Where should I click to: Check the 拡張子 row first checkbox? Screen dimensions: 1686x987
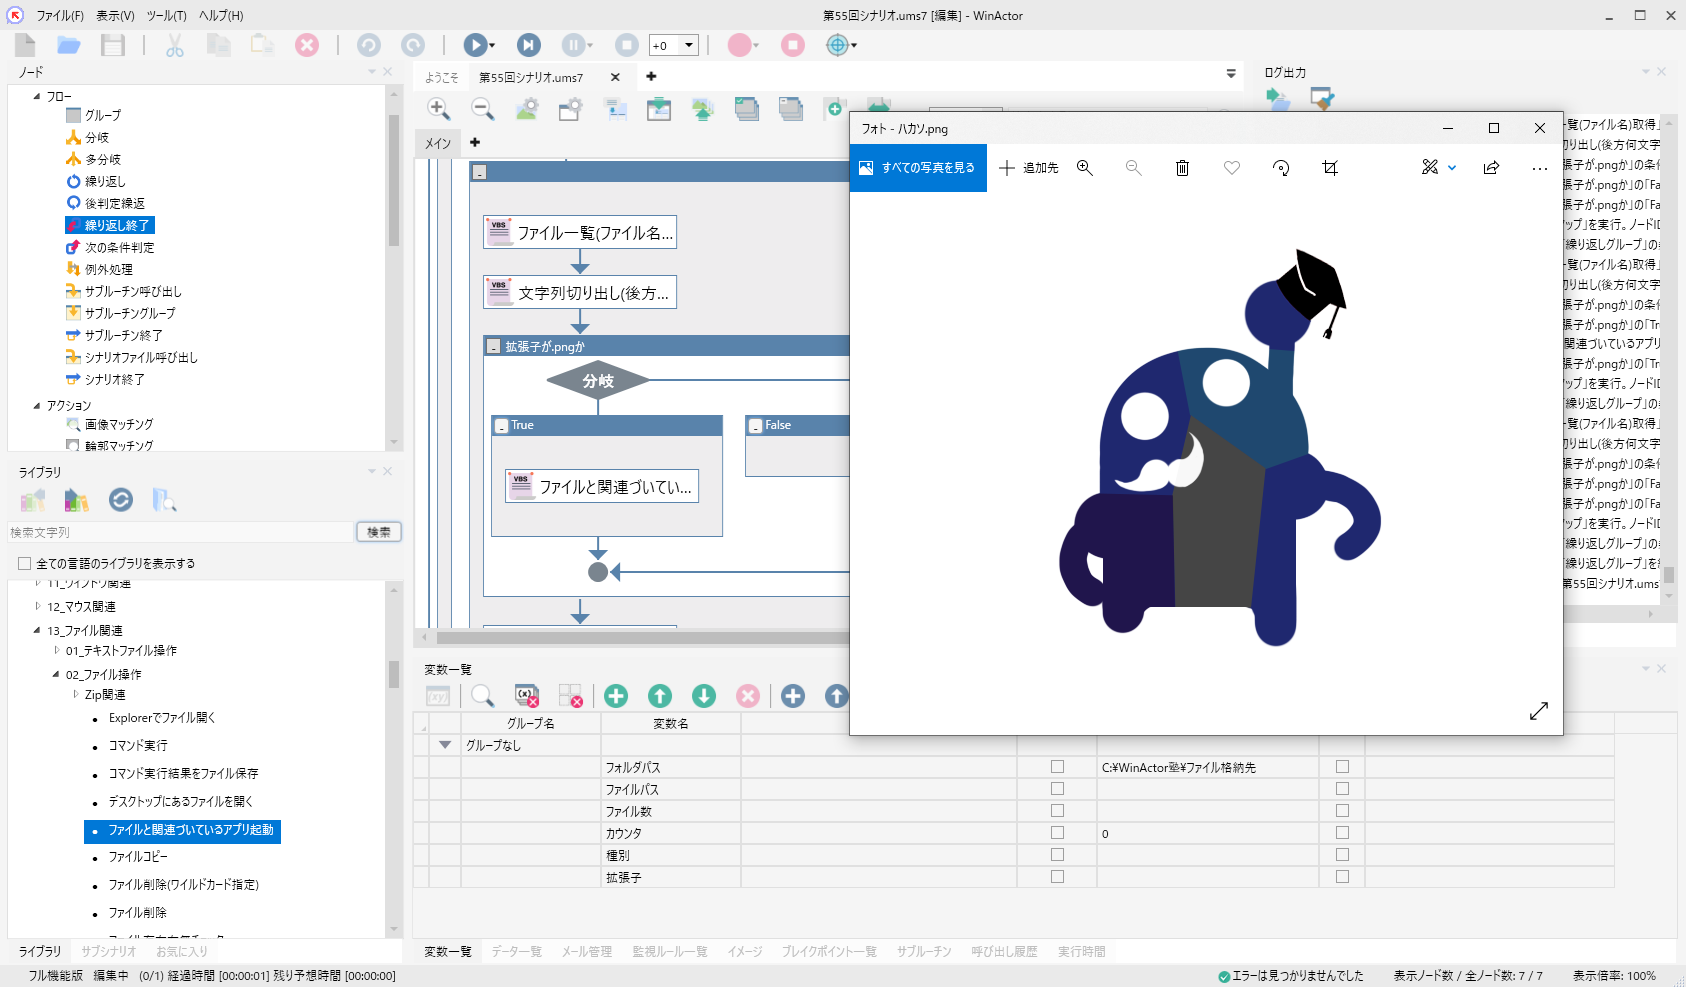click(1057, 877)
